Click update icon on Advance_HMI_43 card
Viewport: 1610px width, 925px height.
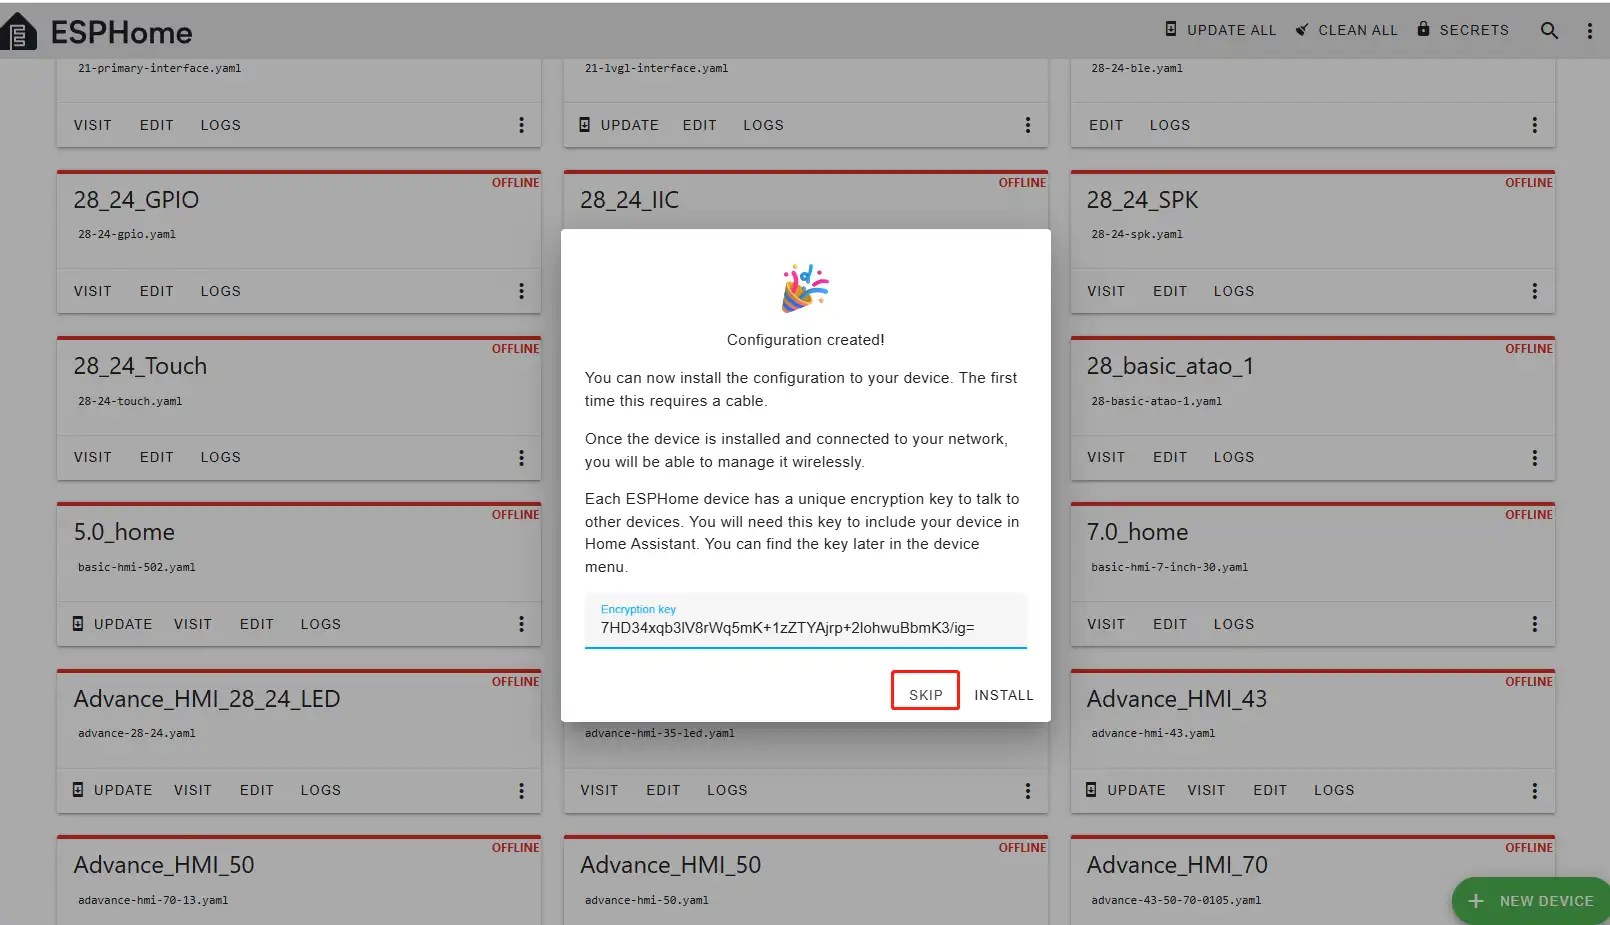click(1092, 790)
